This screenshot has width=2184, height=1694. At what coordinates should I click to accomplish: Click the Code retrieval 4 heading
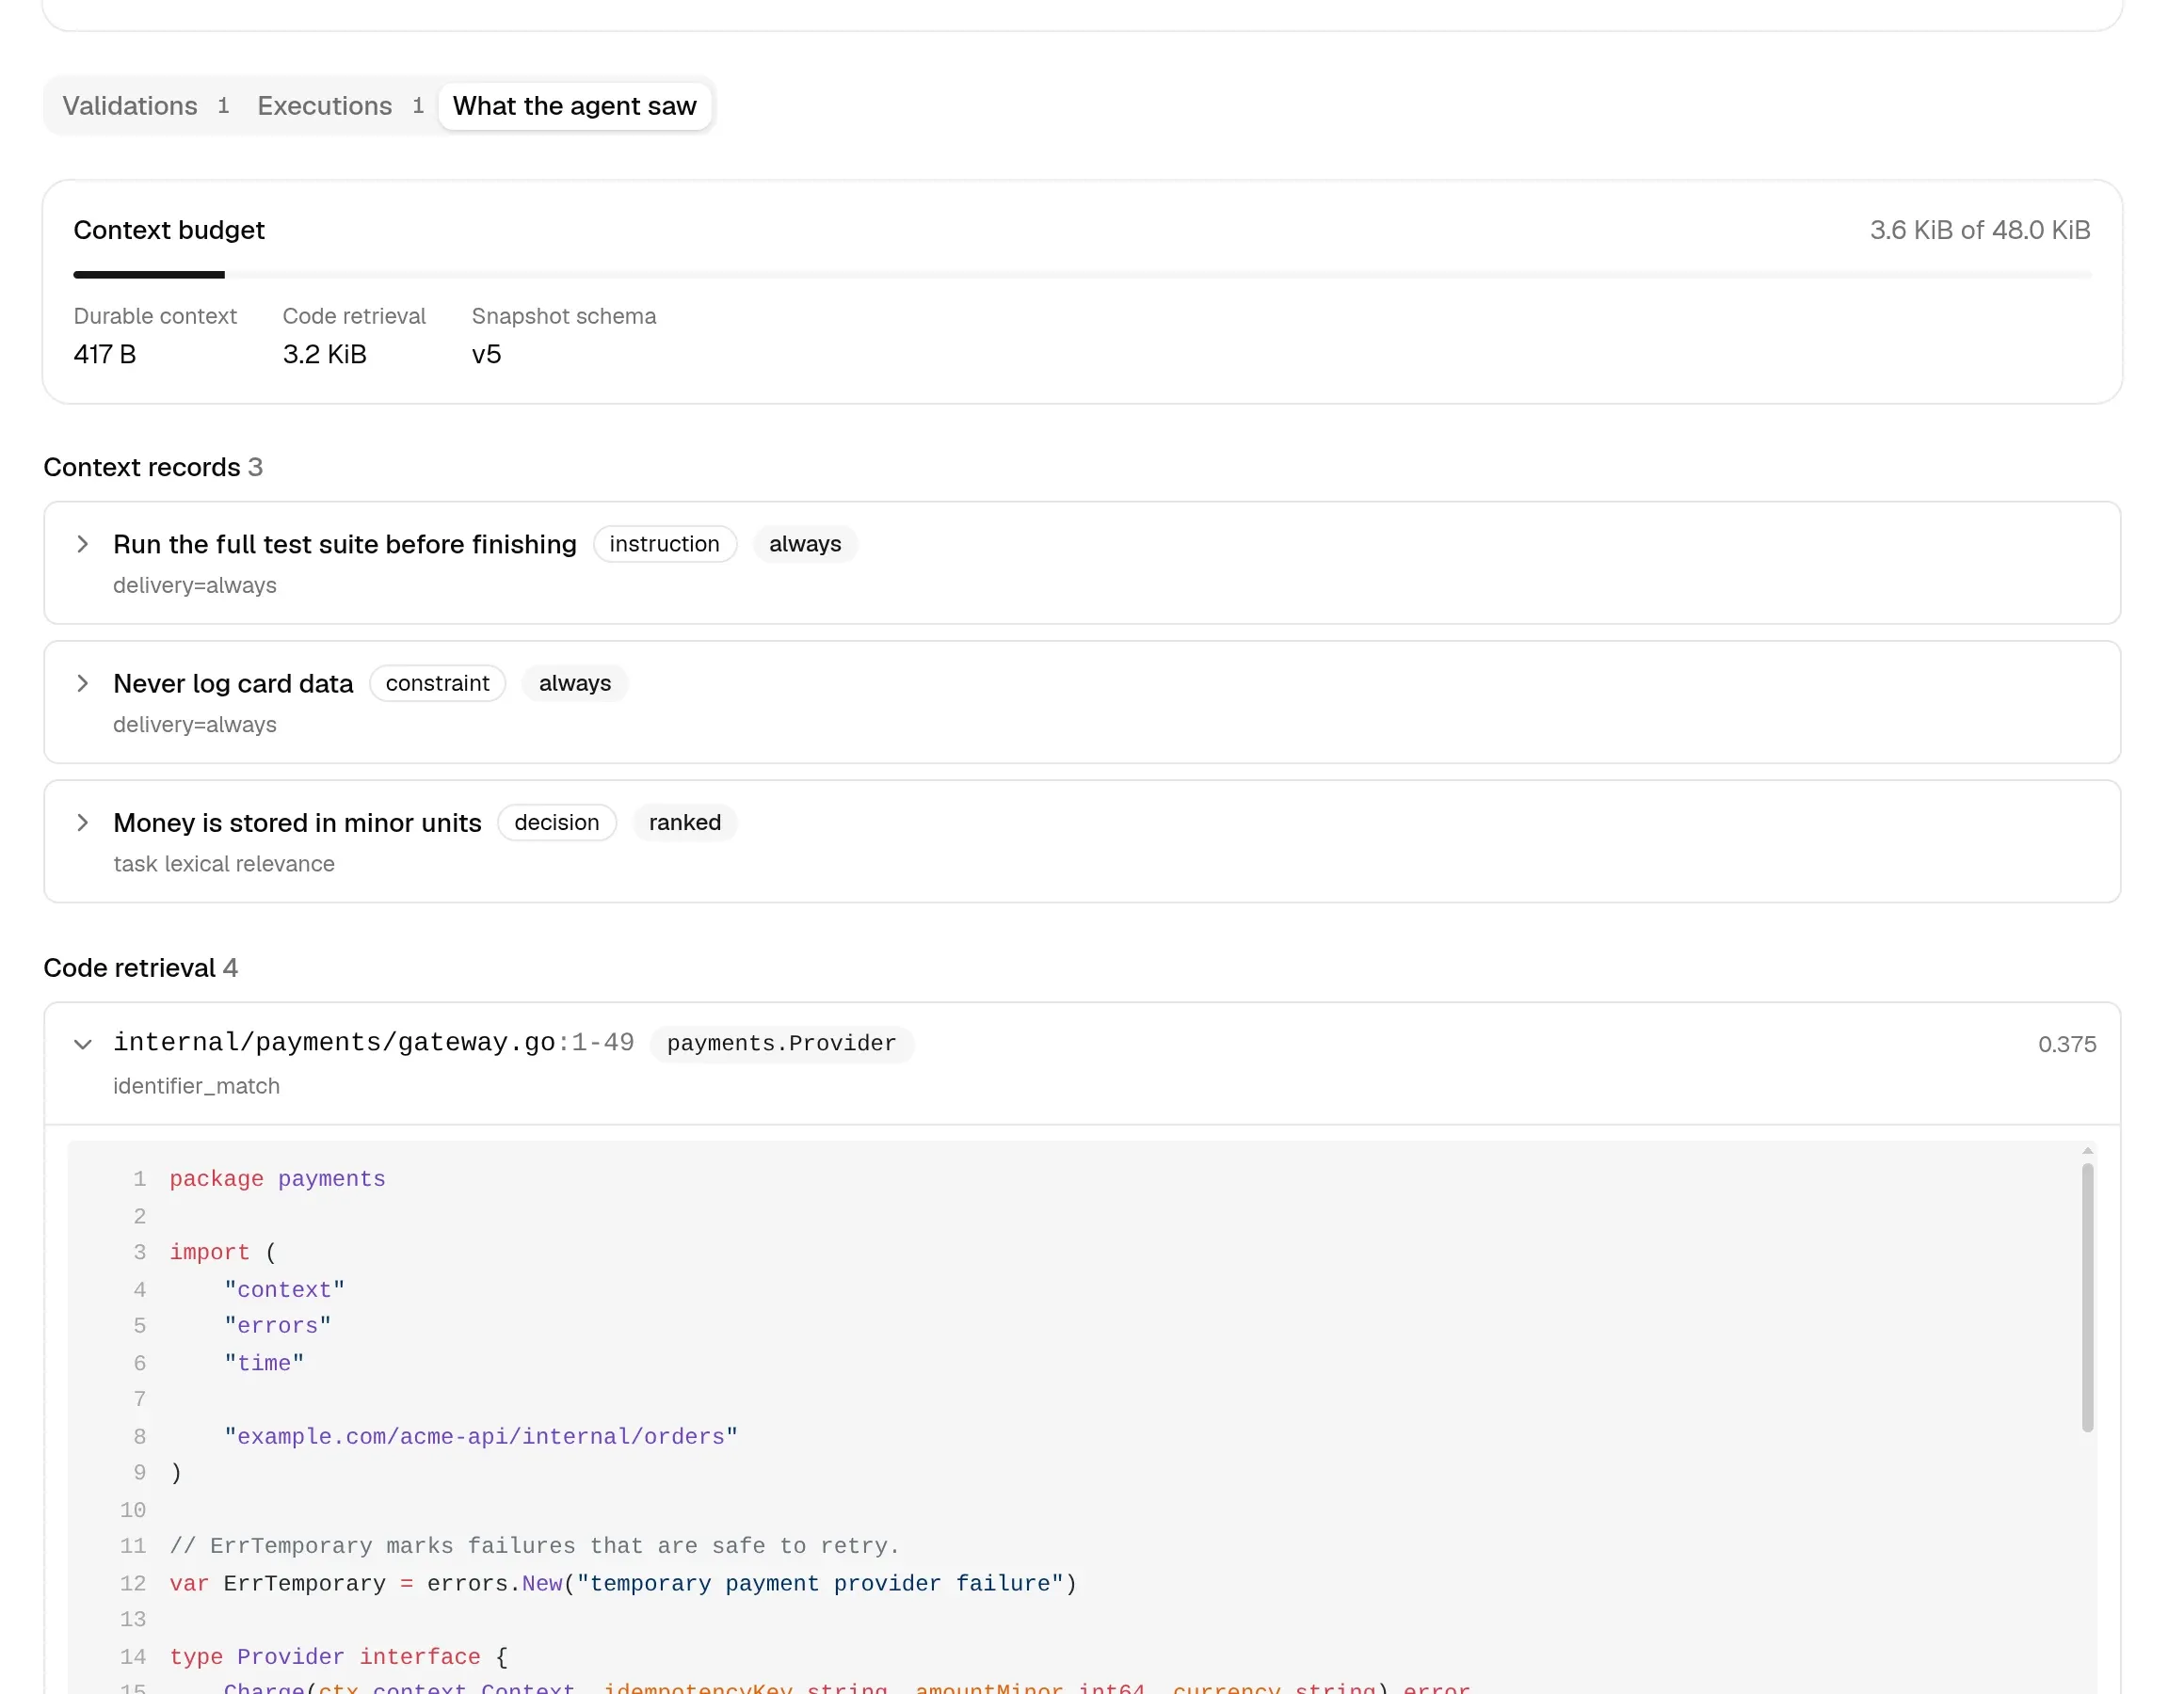pos(140,968)
